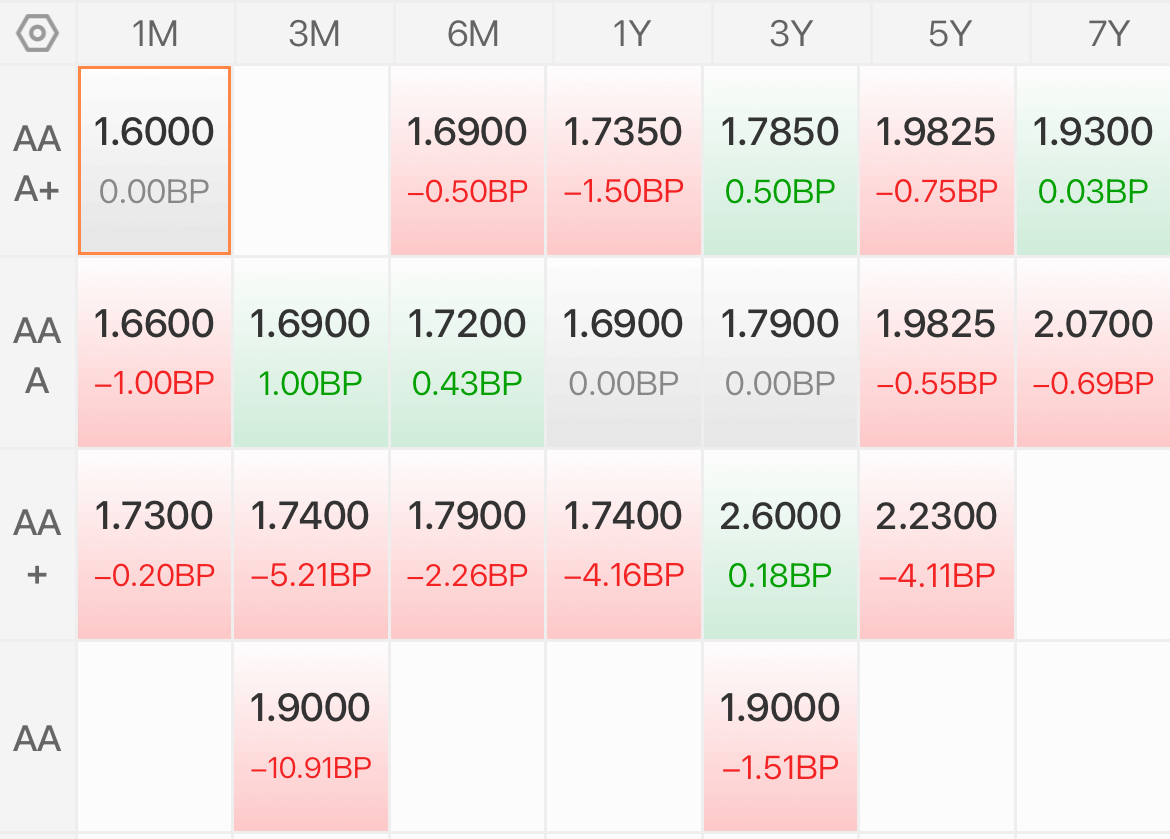
Task: Click AA+ 5Y cell showing 2.2300
Action: (x=936, y=544)
